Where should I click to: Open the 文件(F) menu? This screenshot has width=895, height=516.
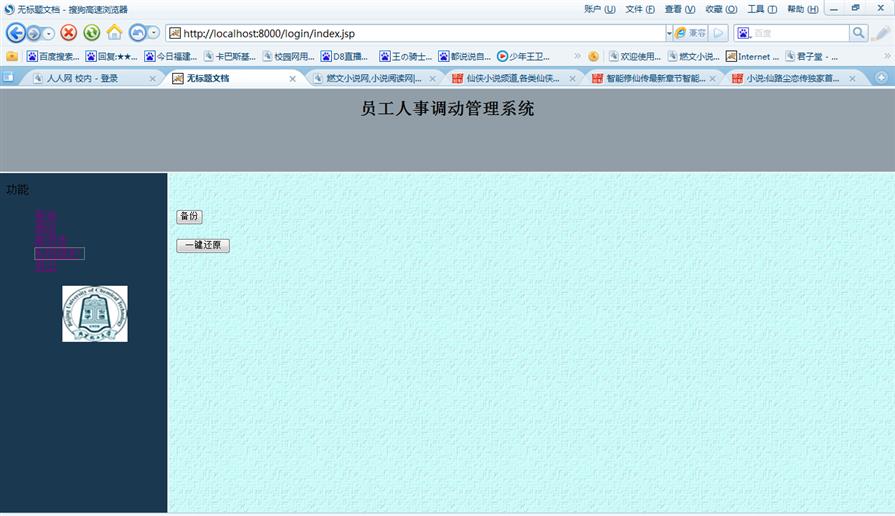pos(640,9)
